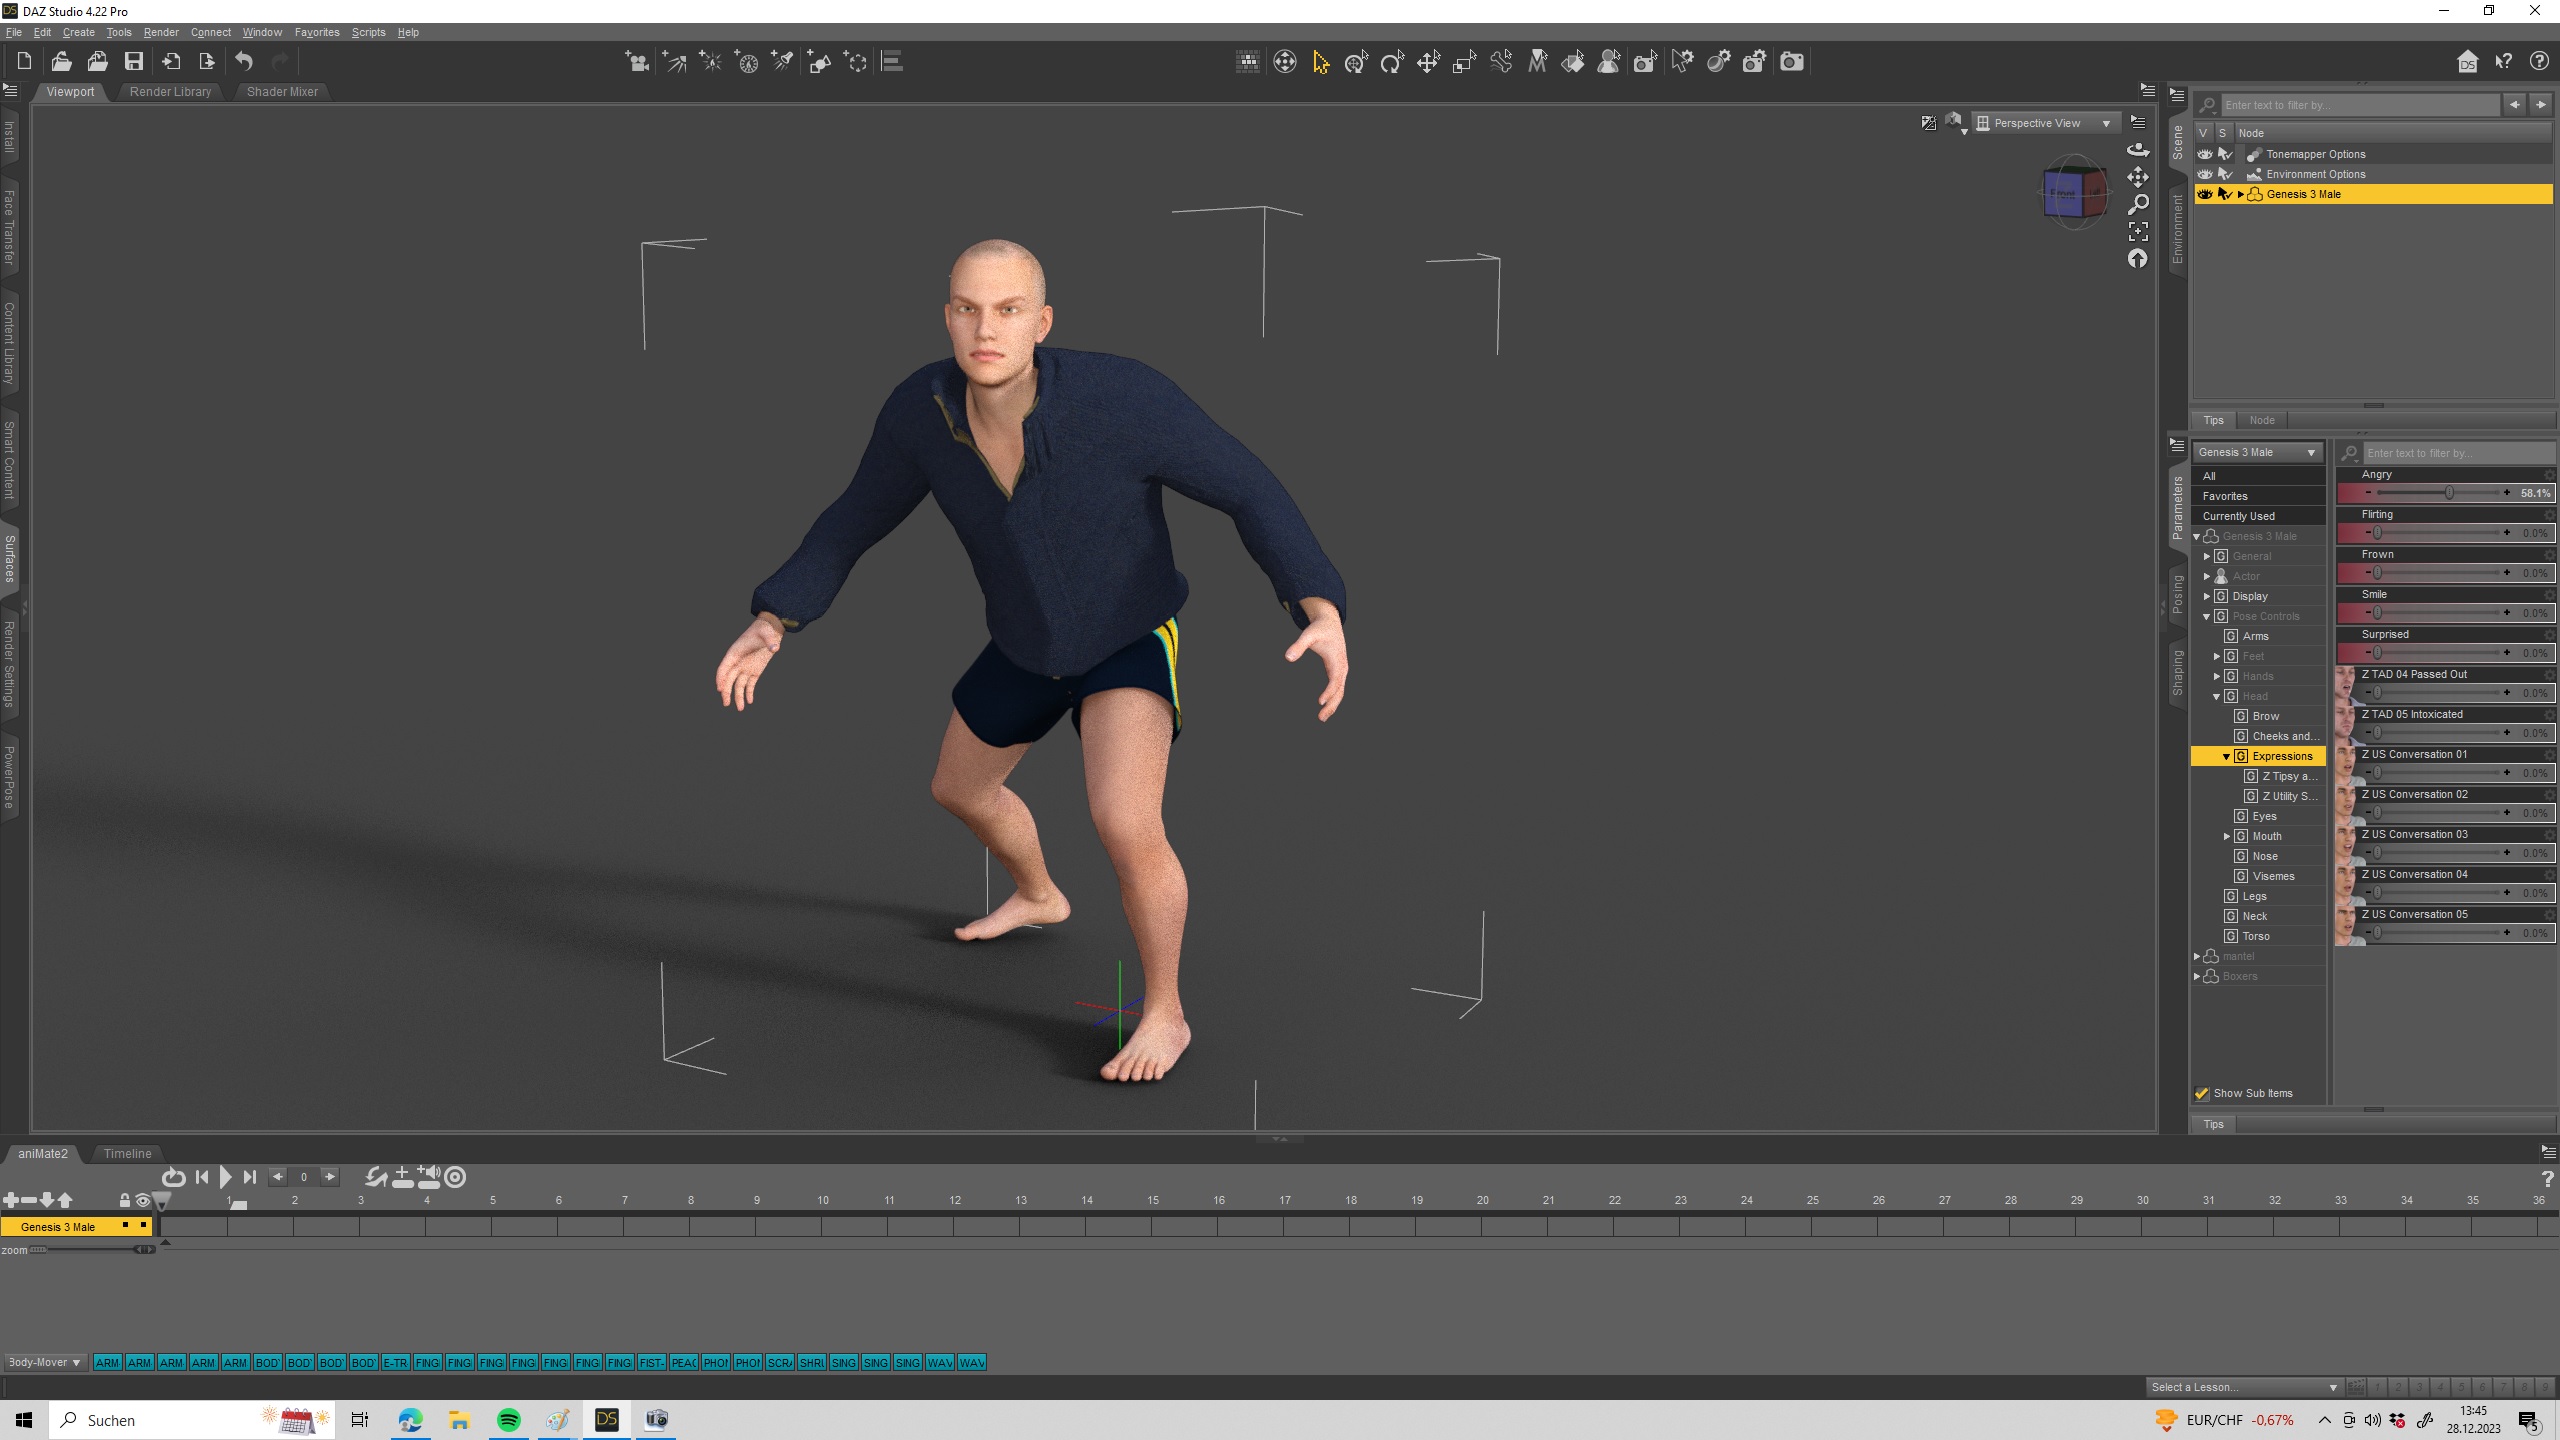The height and width of the screenshot is (1440, 2560).
Task: Click the Render camera icon
Action: click(1792, 62)
